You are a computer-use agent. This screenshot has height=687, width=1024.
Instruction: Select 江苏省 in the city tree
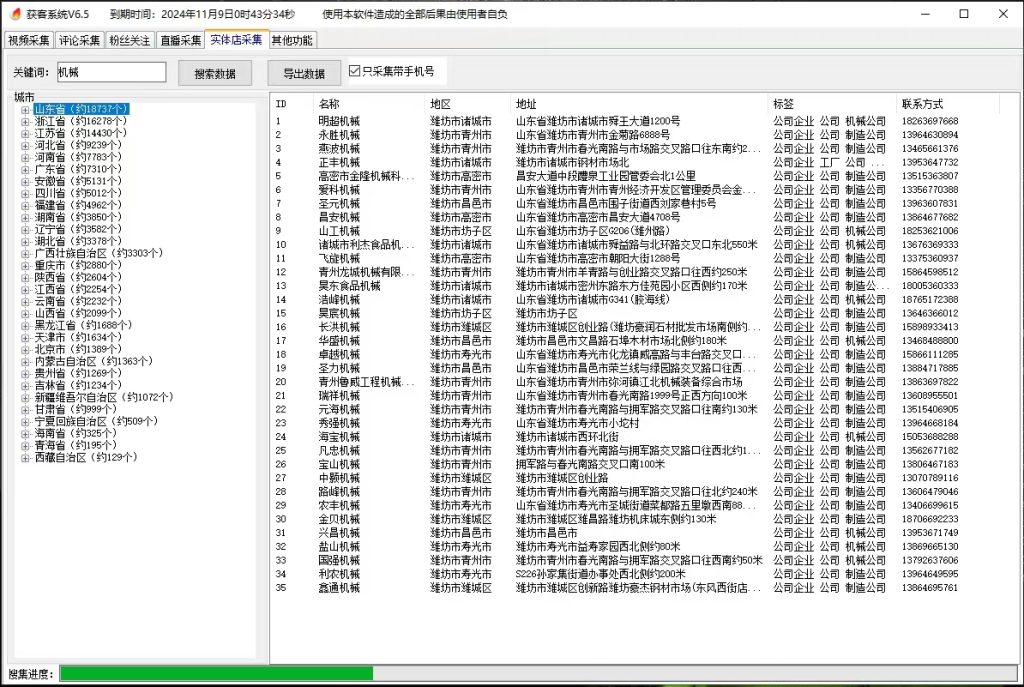pyautogui.click(x=80, y=133)
